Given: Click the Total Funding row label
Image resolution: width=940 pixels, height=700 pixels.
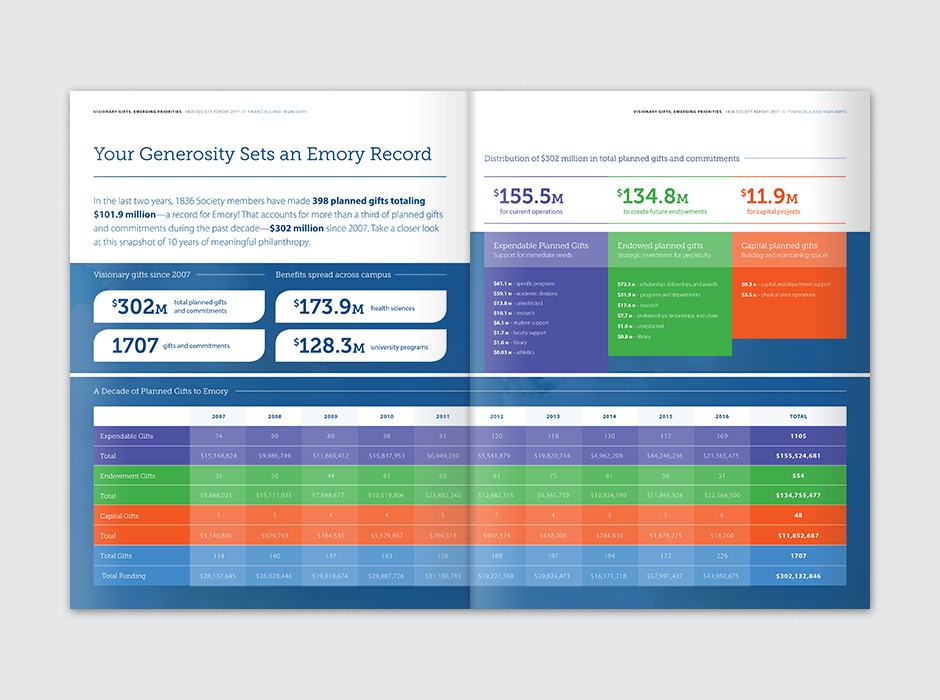Looking at the screenshot, I should tap(124, 576).
